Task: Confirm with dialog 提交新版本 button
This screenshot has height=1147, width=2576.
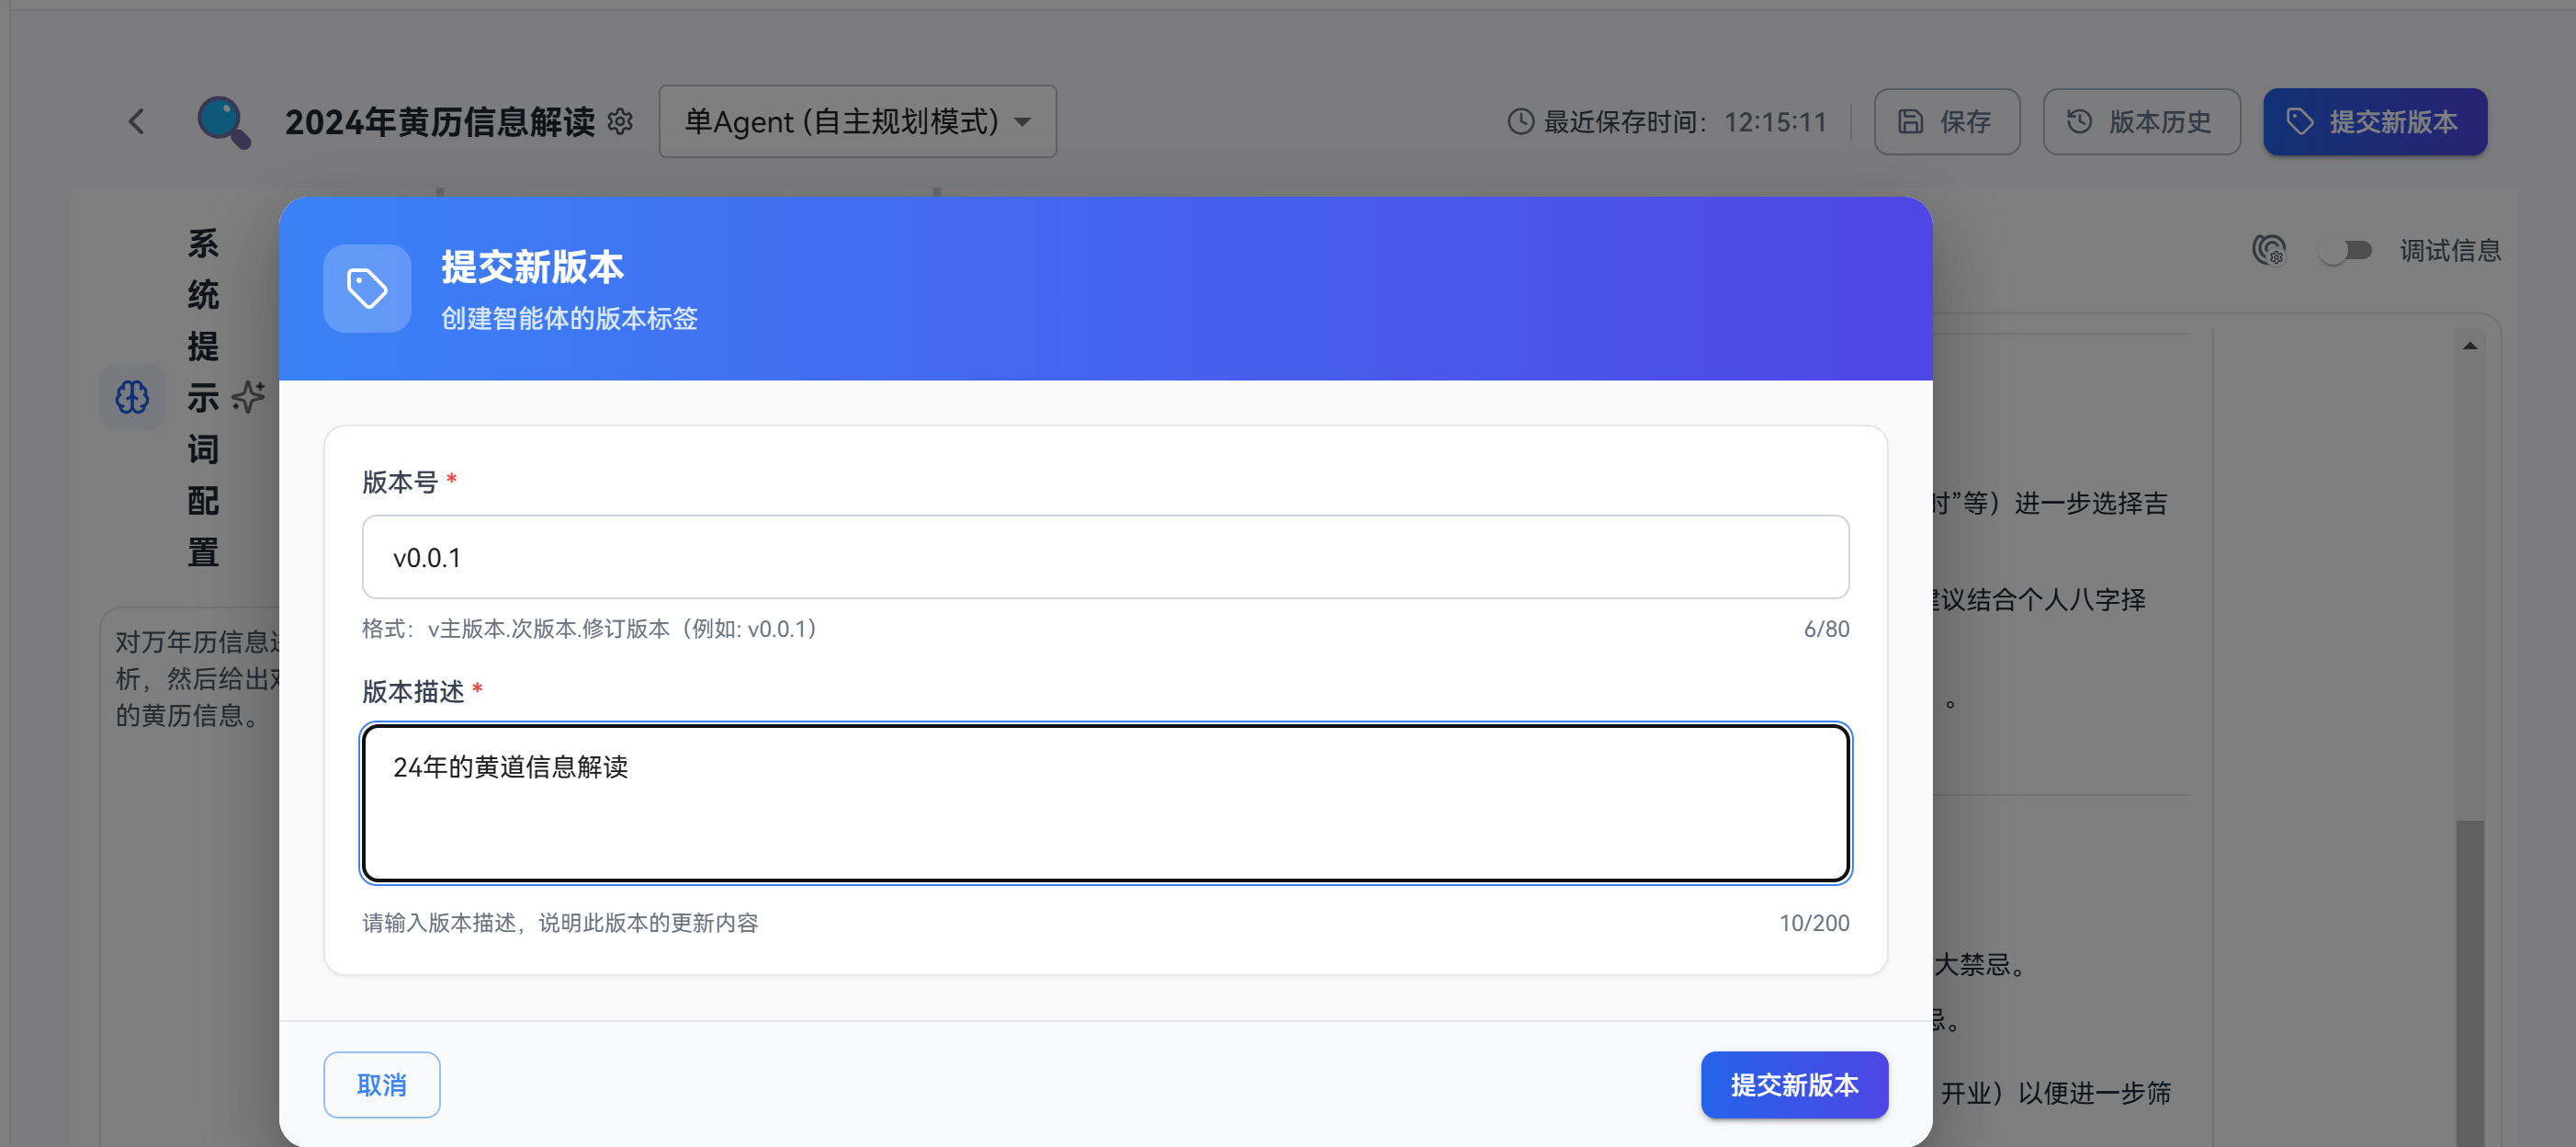Action: click(1794, 1084)
